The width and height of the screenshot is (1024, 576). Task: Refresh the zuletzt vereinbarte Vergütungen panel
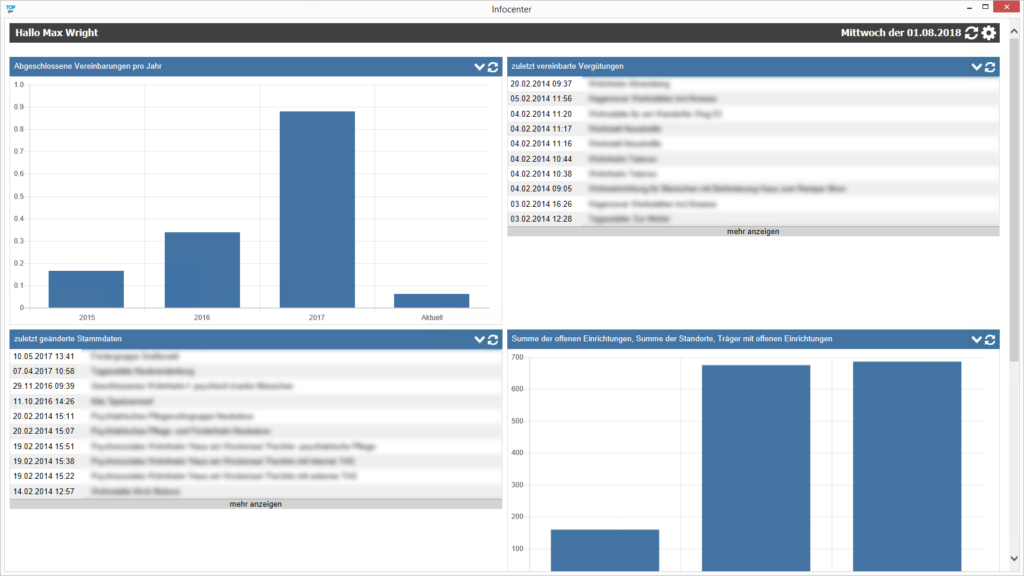tap(990, 67)
